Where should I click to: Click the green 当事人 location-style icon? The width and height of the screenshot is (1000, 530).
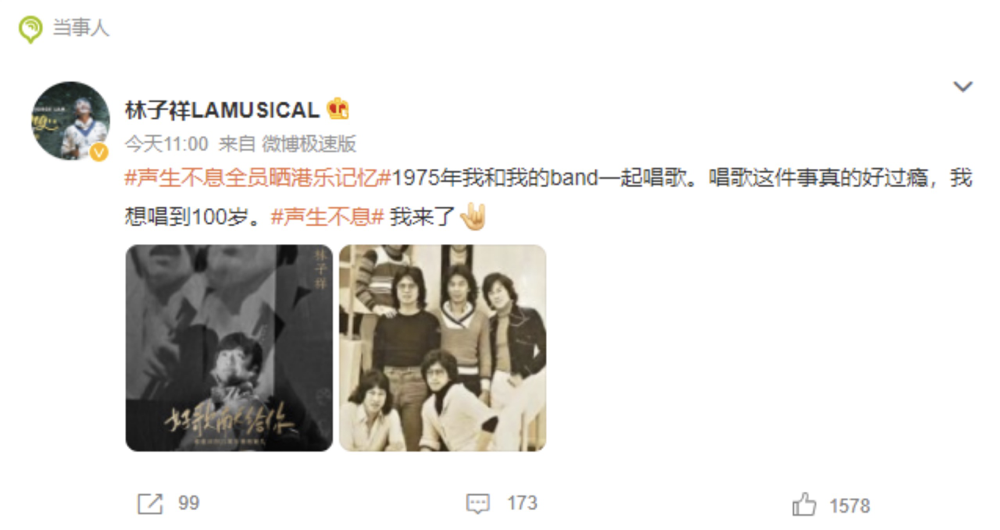31,29
